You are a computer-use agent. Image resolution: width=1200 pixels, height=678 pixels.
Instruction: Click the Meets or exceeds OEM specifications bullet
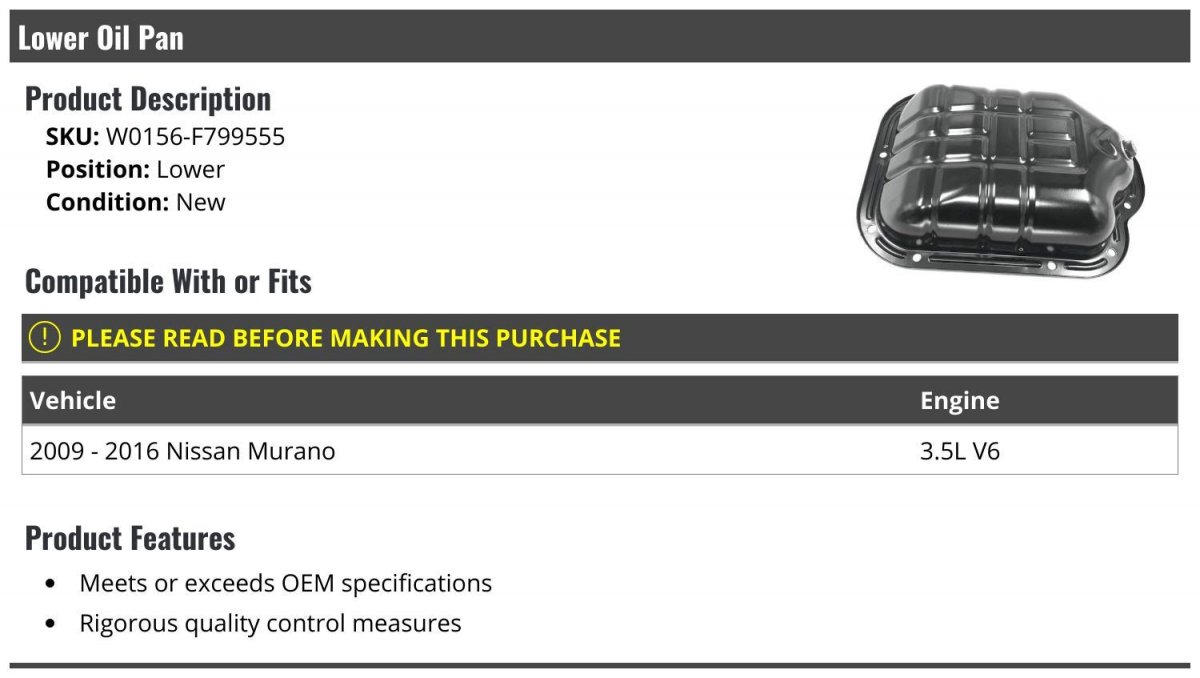coord(286,583)
